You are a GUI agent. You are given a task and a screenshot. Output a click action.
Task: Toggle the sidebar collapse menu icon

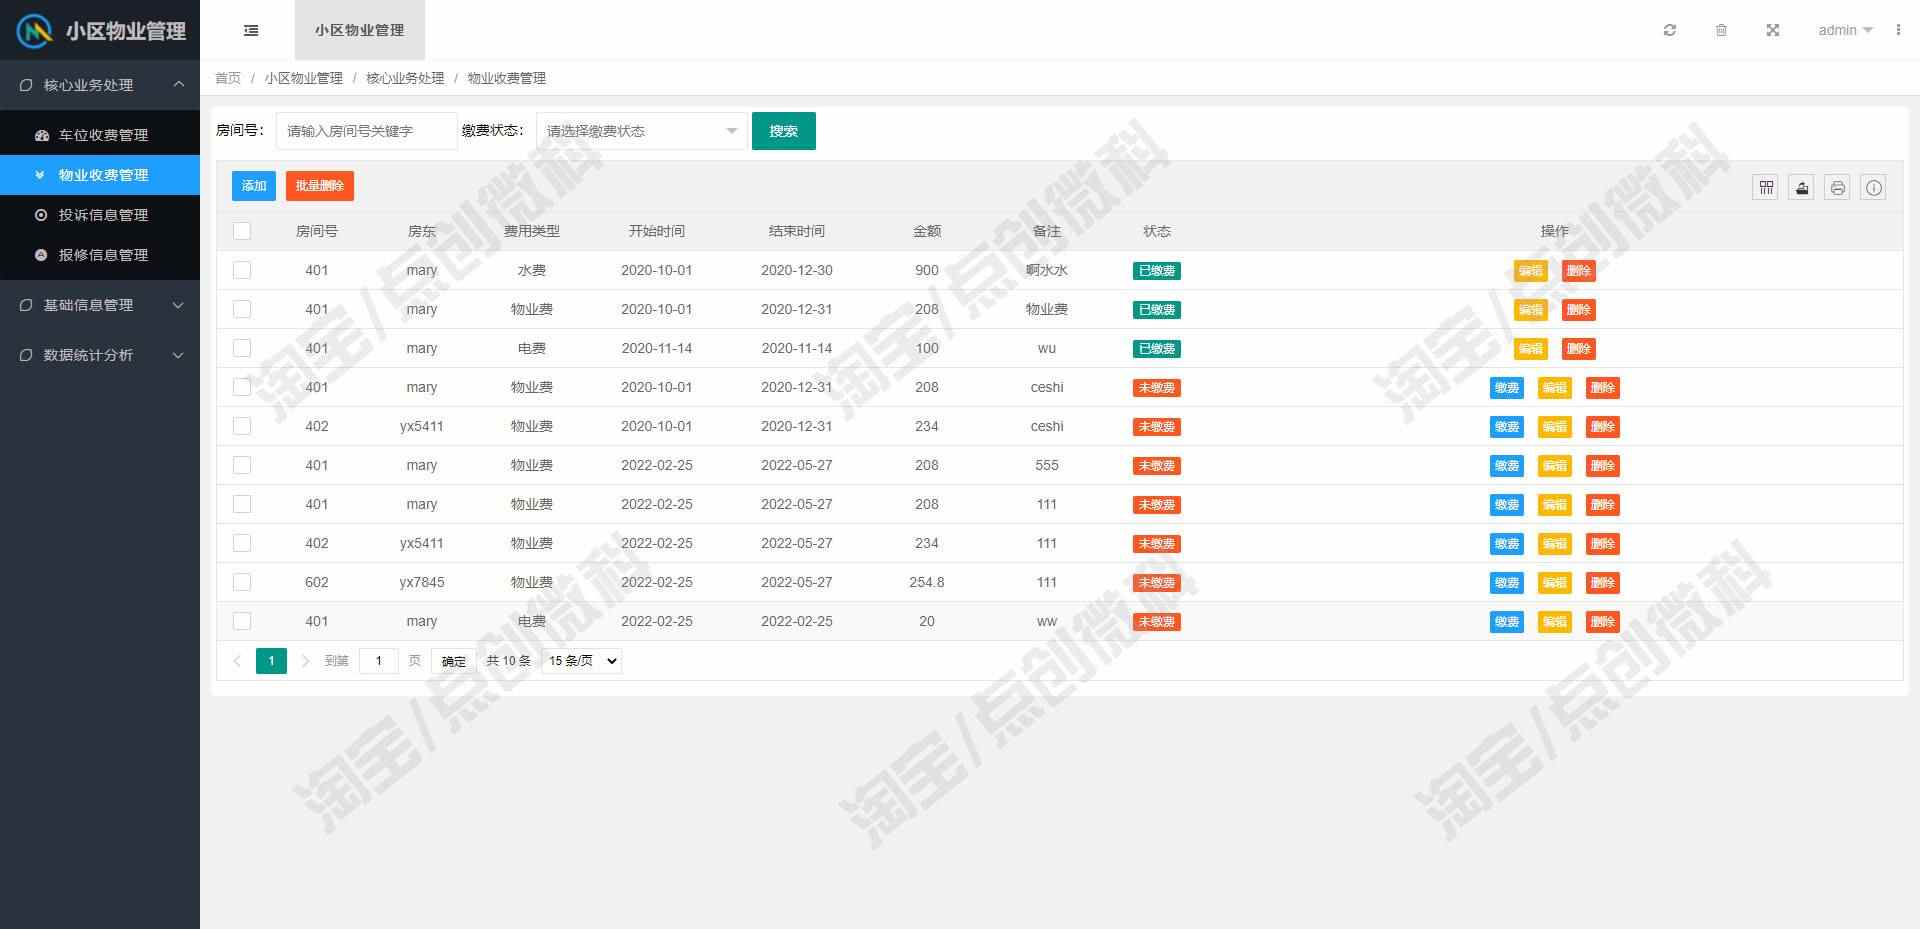pos(251,30)
